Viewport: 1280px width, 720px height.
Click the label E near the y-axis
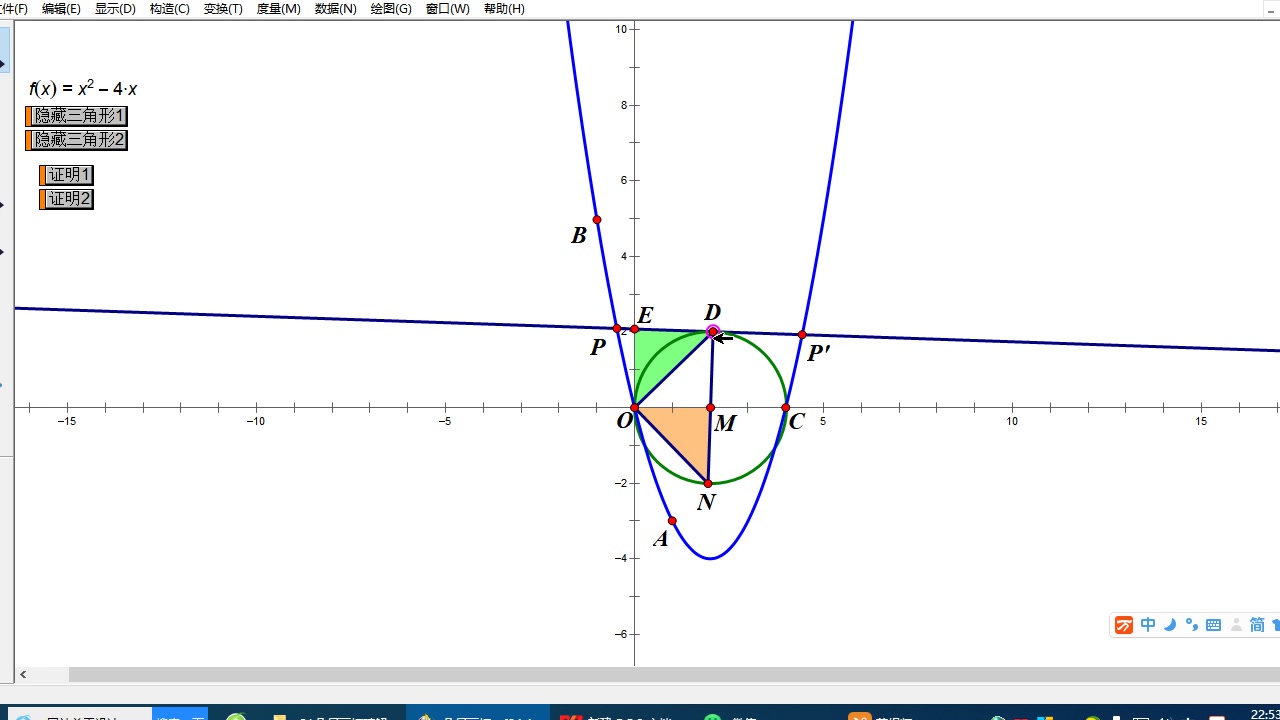(x=645, y=317)
